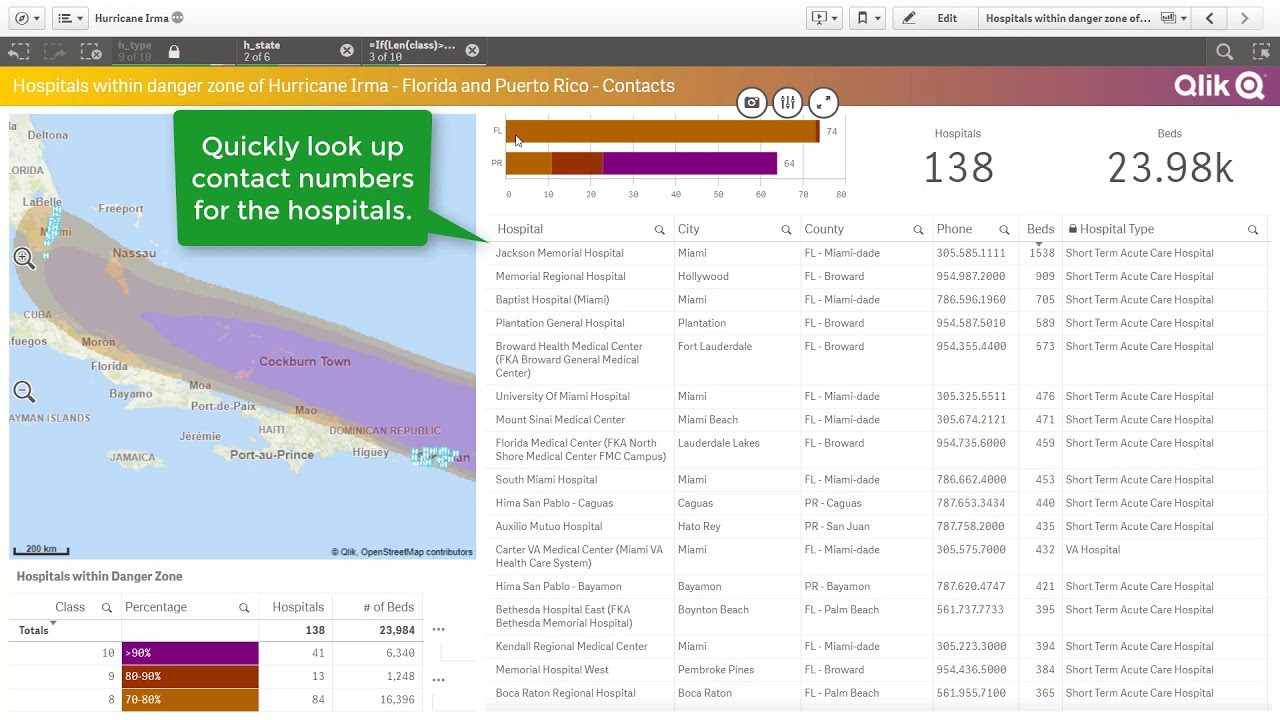This screenshot has height=720, width=1280.
Task: Expand the bar chart to full screen
Action: pyautogui.click(x=823, y=102)
